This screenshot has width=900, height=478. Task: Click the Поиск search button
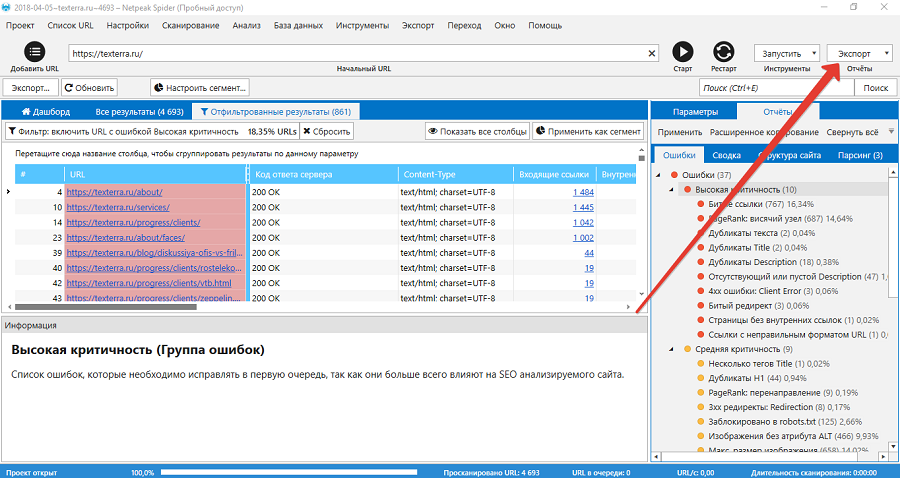click(x=875, y=88)
